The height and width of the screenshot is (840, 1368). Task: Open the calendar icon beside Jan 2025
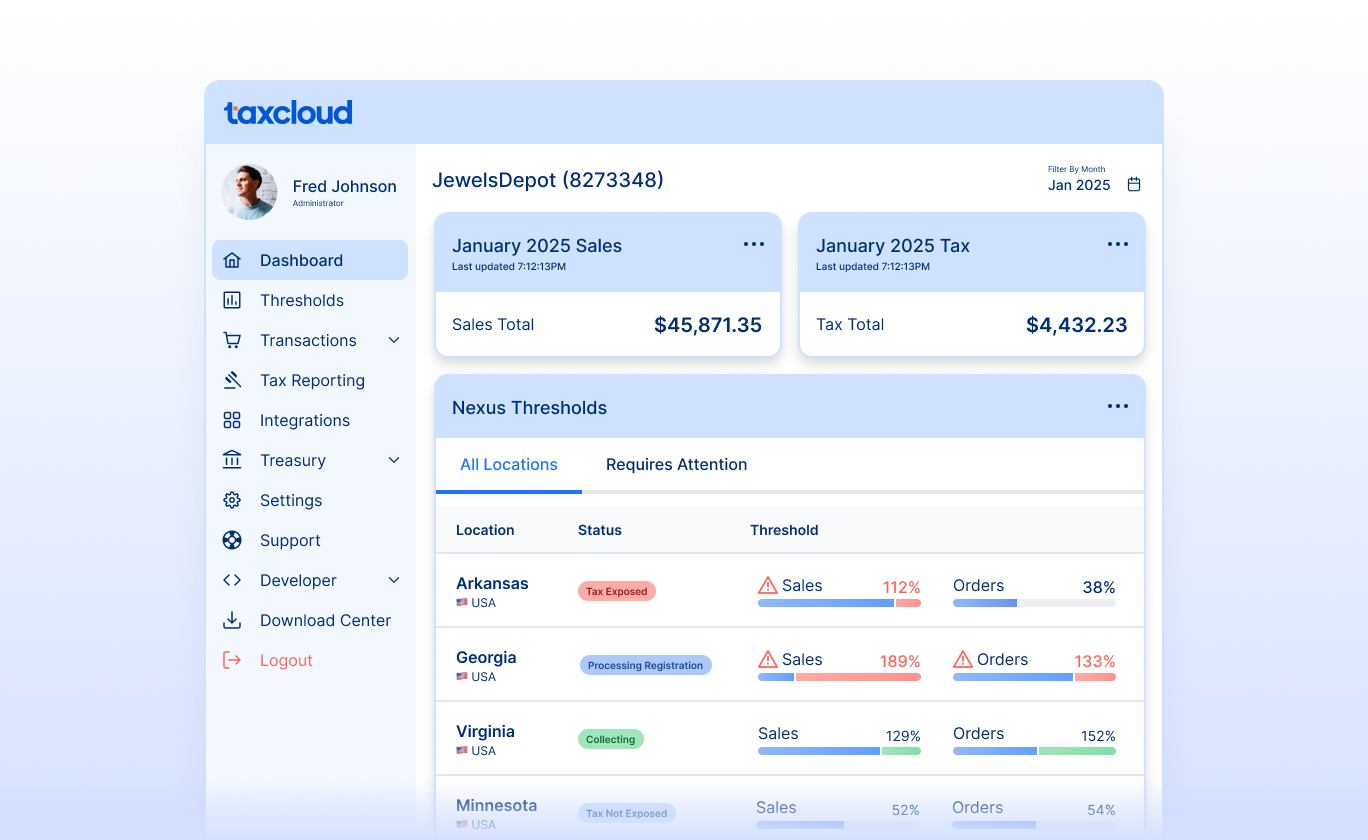(x=1134, y=185)
